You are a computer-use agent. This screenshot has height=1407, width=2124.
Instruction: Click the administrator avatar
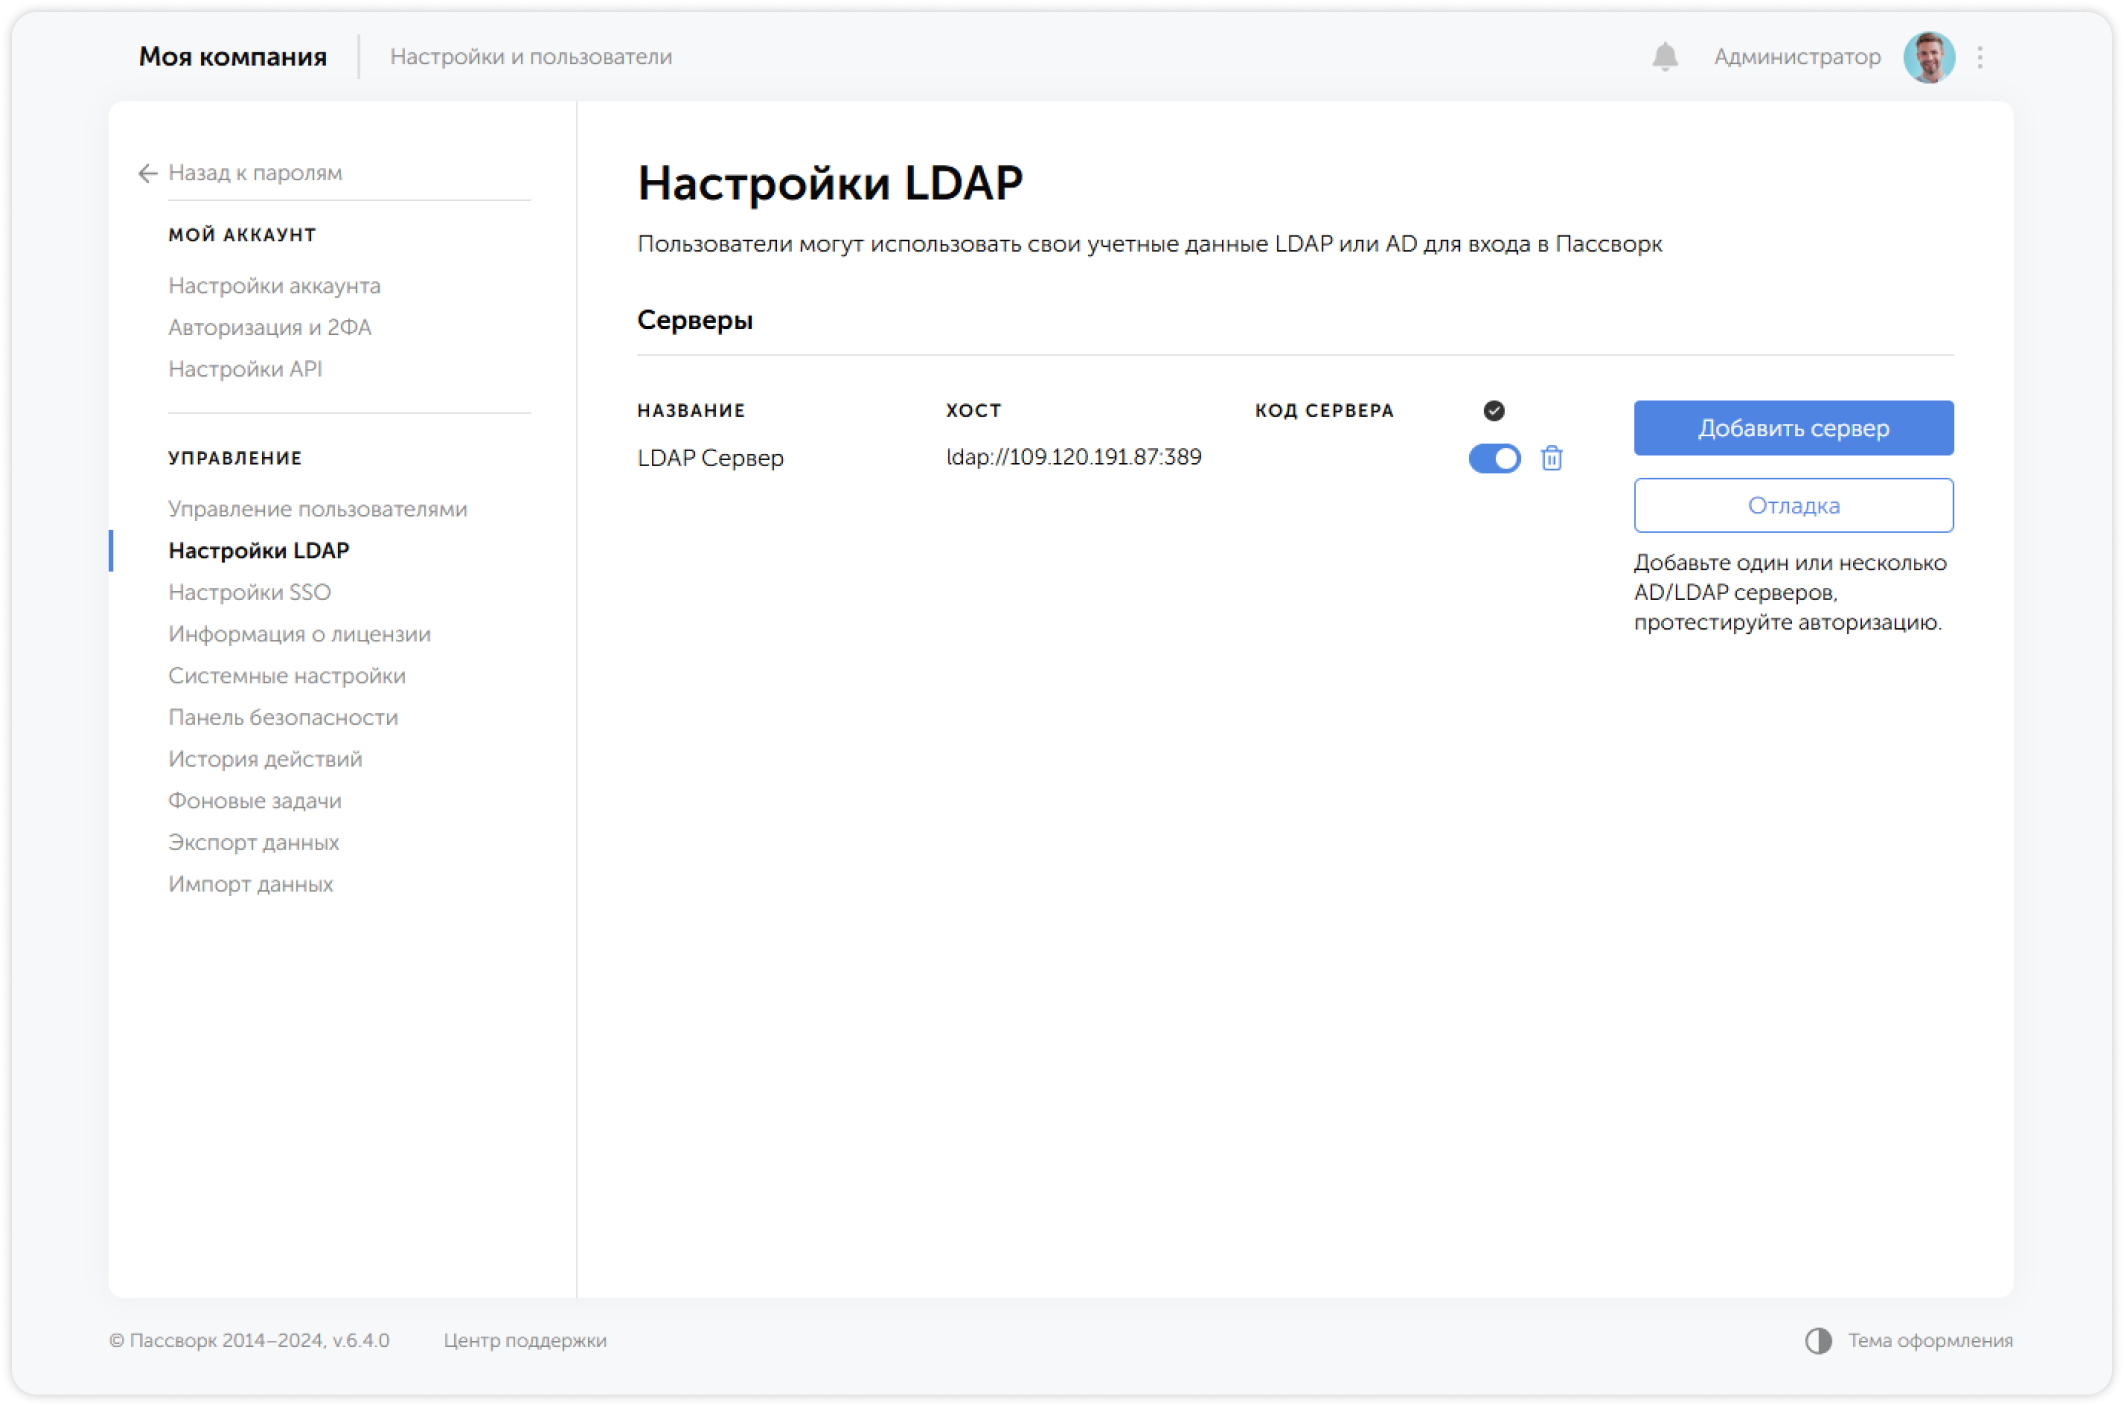tap(1929, 57)
